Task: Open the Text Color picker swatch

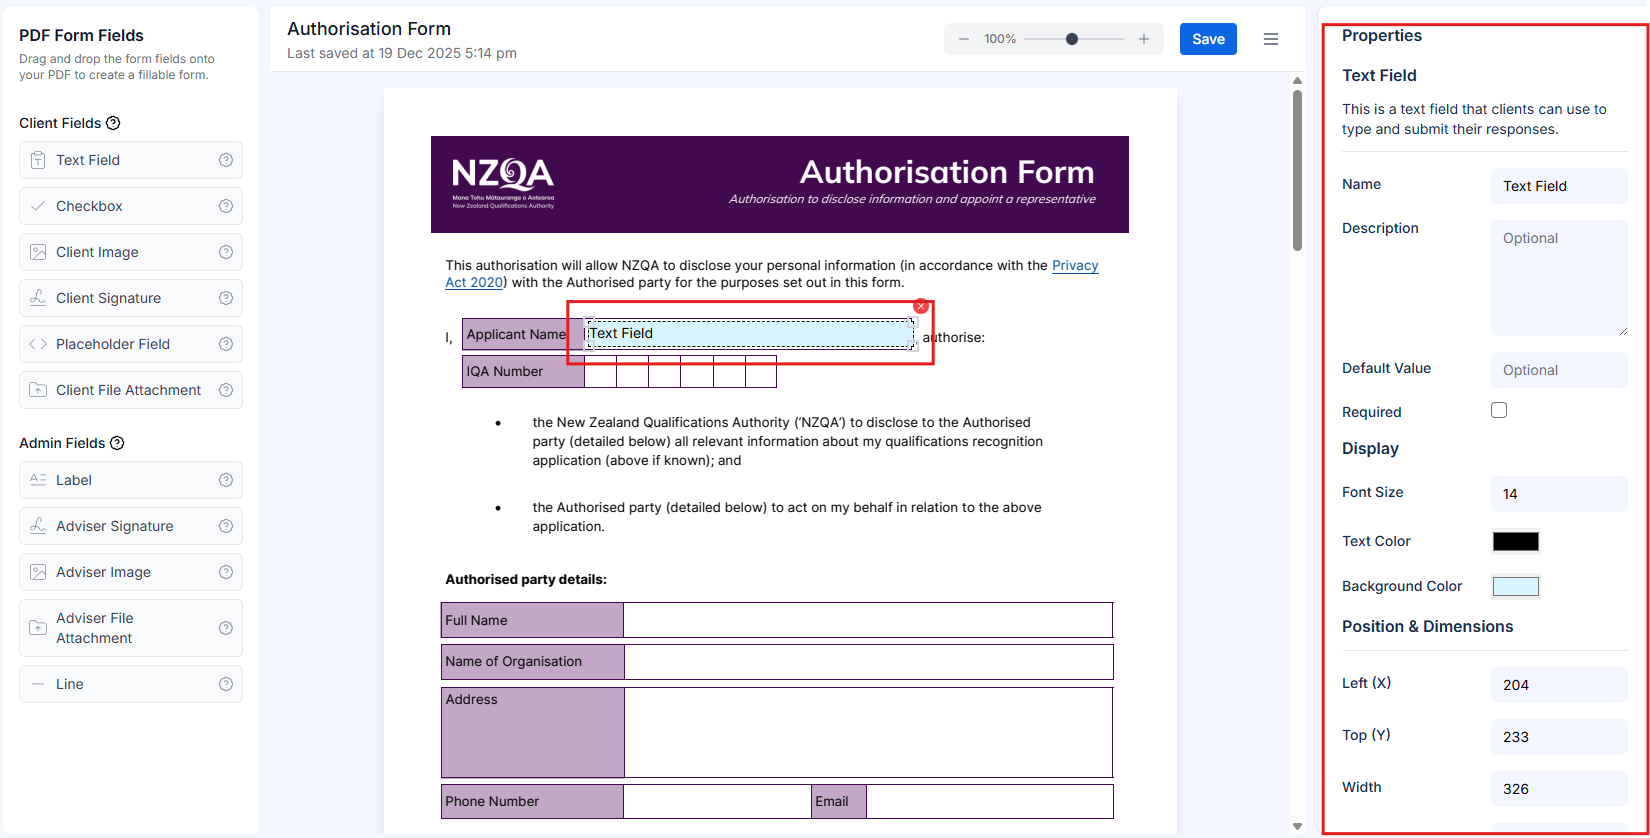Action: point(1515,541)
